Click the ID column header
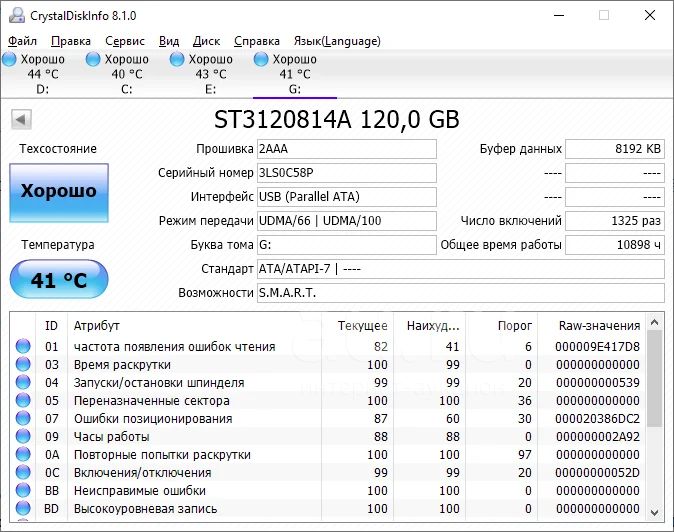The height and width of the screenshot is (532, 674). point(51,326)
